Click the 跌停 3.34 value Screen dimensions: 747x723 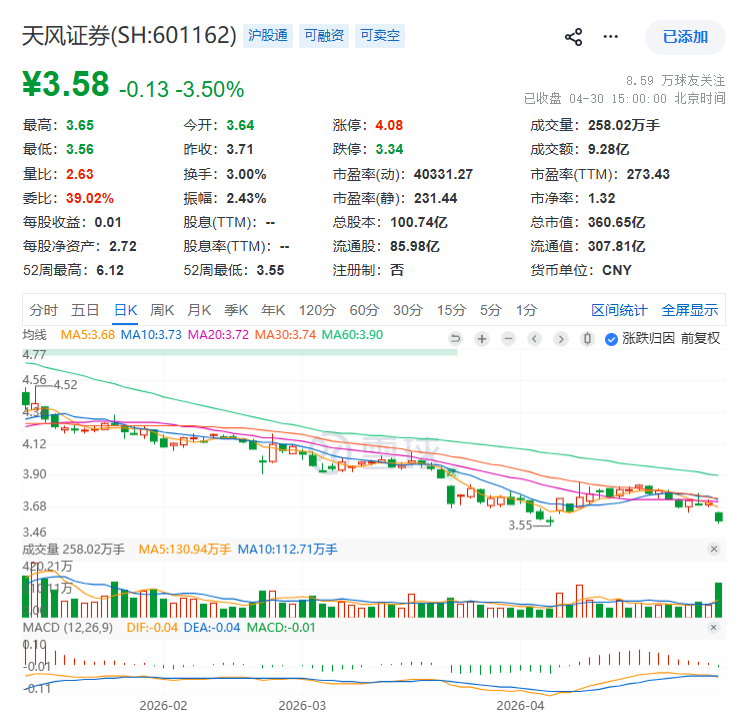click(389, 150)
